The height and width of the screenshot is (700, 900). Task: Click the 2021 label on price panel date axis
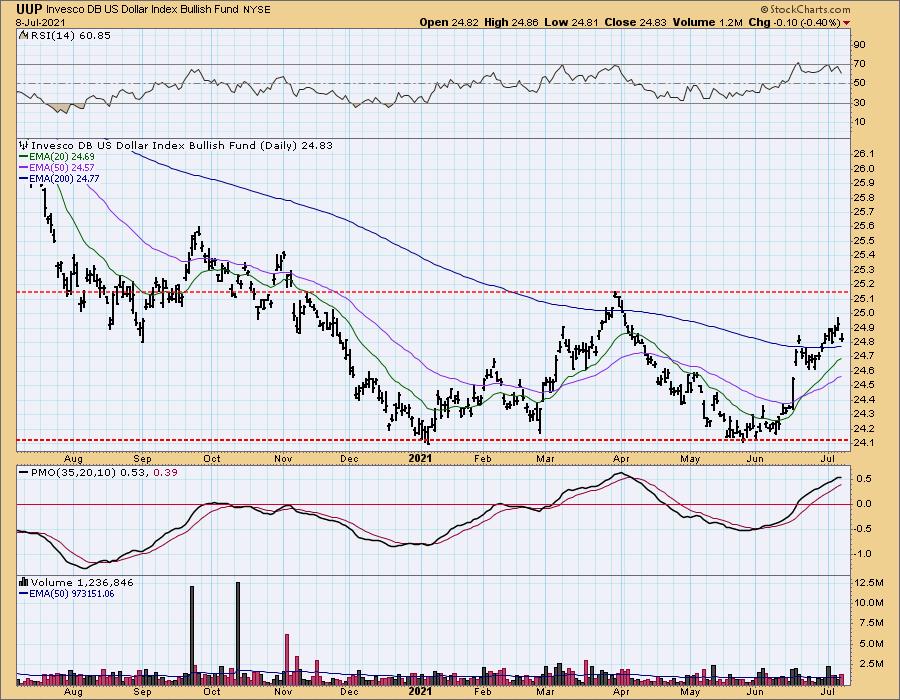point(420,459)
